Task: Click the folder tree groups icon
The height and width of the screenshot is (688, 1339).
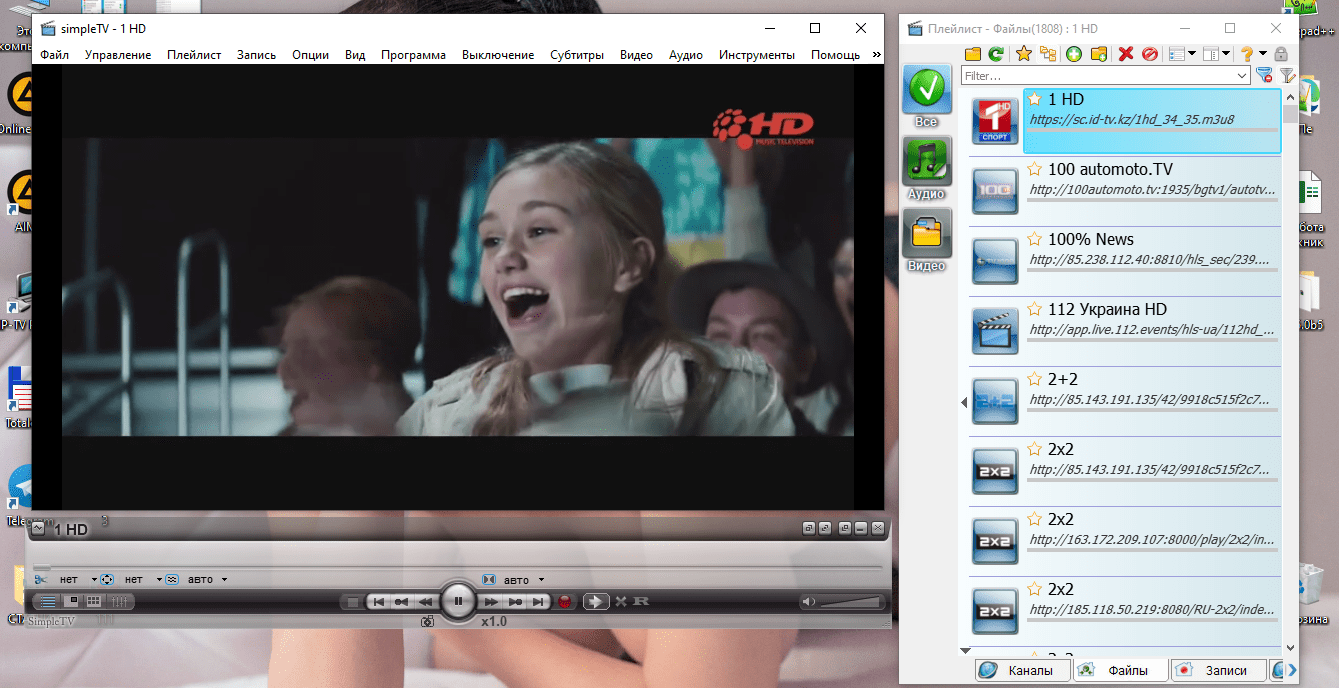Action: pos(1046,54)
